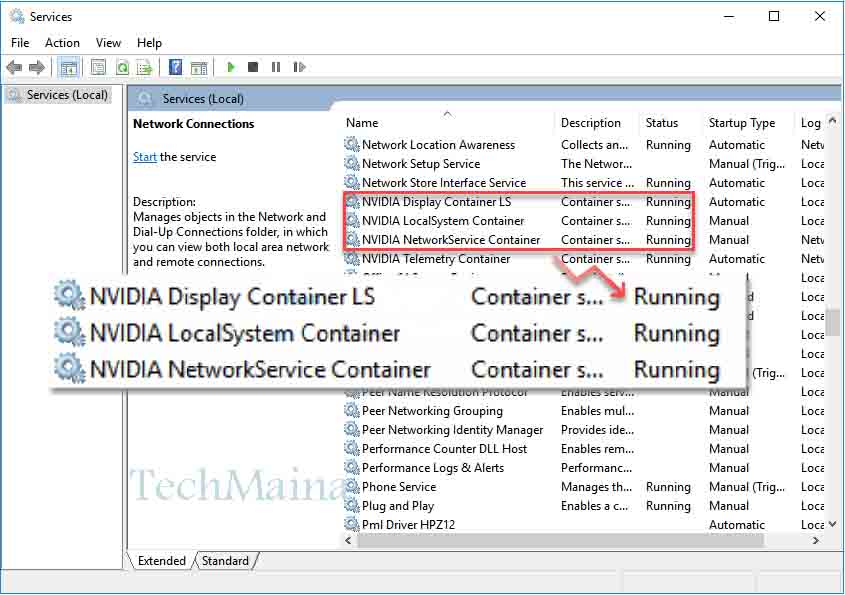Screen dimensions: 845x595
Task: Click the Start the service link
Action: (x=144, y=157)
